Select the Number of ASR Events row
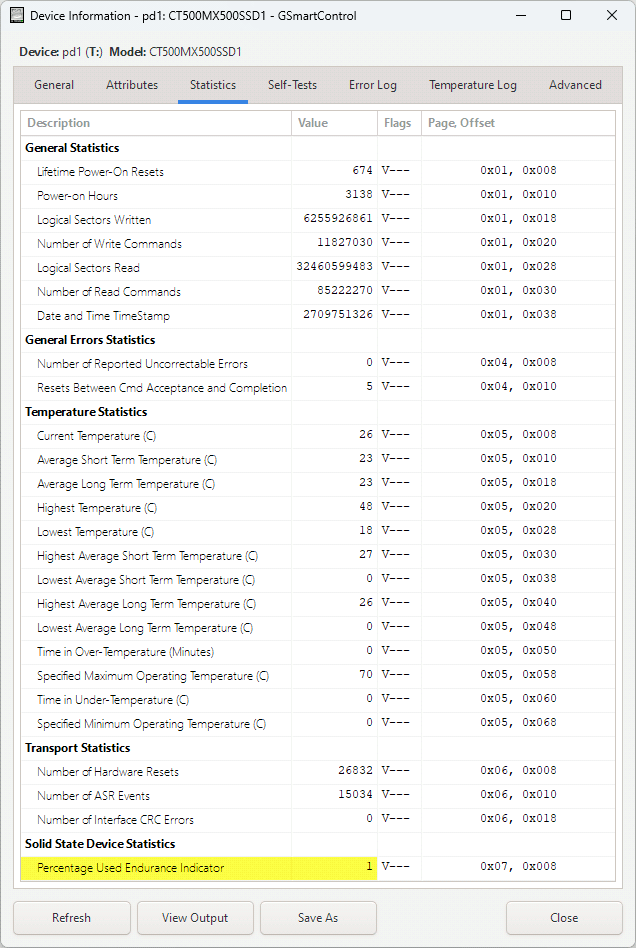This screenshot has width=636, height=948. 318,795
